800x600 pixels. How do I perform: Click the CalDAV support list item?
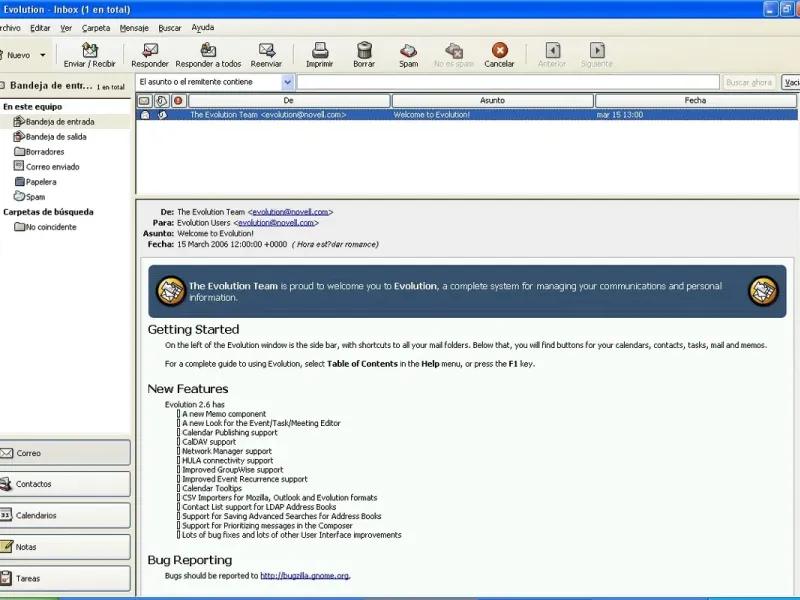coord(209,442)
